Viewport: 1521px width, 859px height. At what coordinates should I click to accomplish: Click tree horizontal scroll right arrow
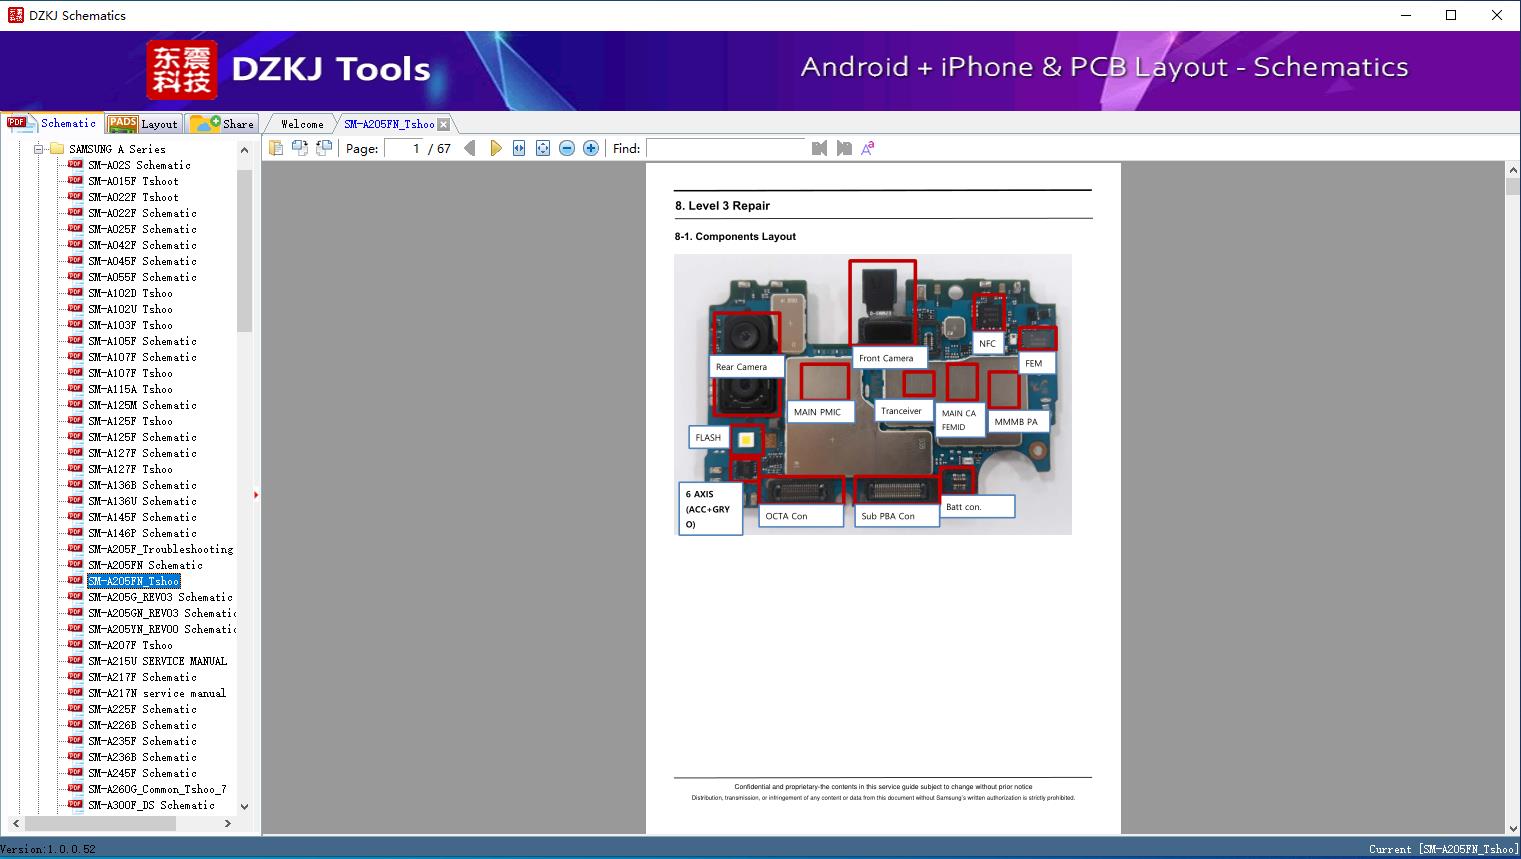[228, 823]
